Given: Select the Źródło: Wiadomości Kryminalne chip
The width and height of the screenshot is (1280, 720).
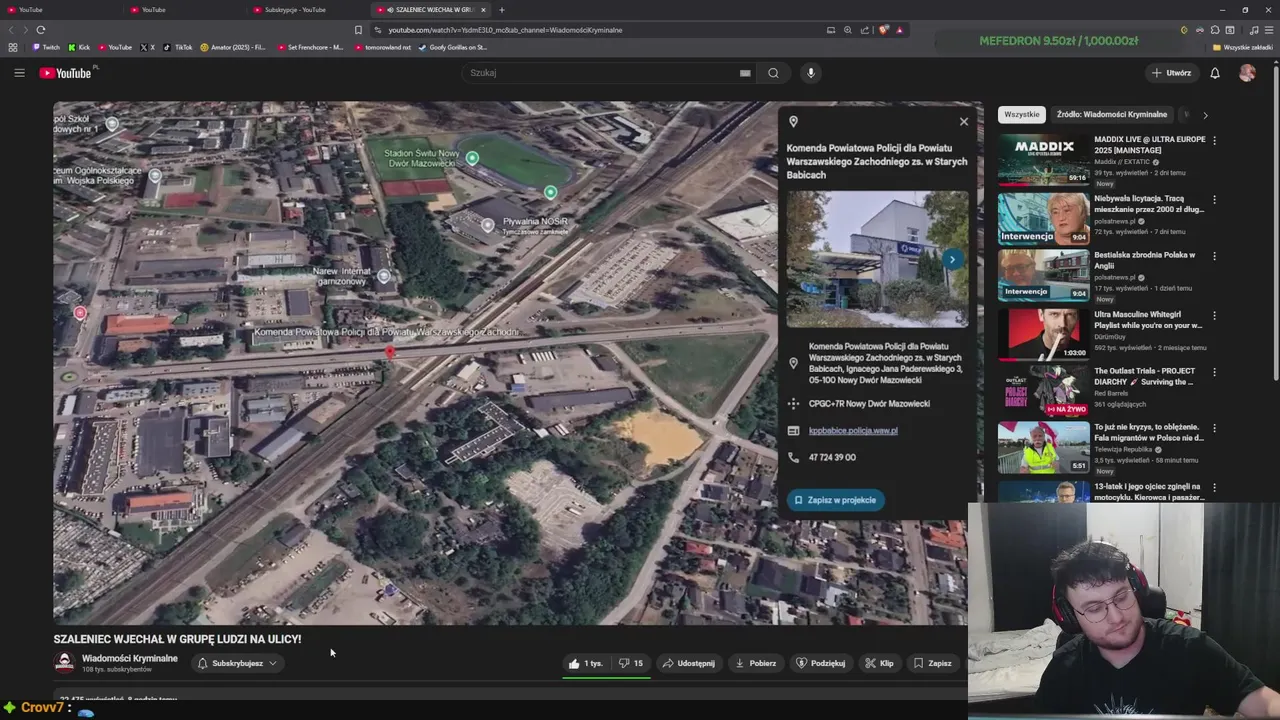Looking at the screenshot, I should pos(1112,114).
